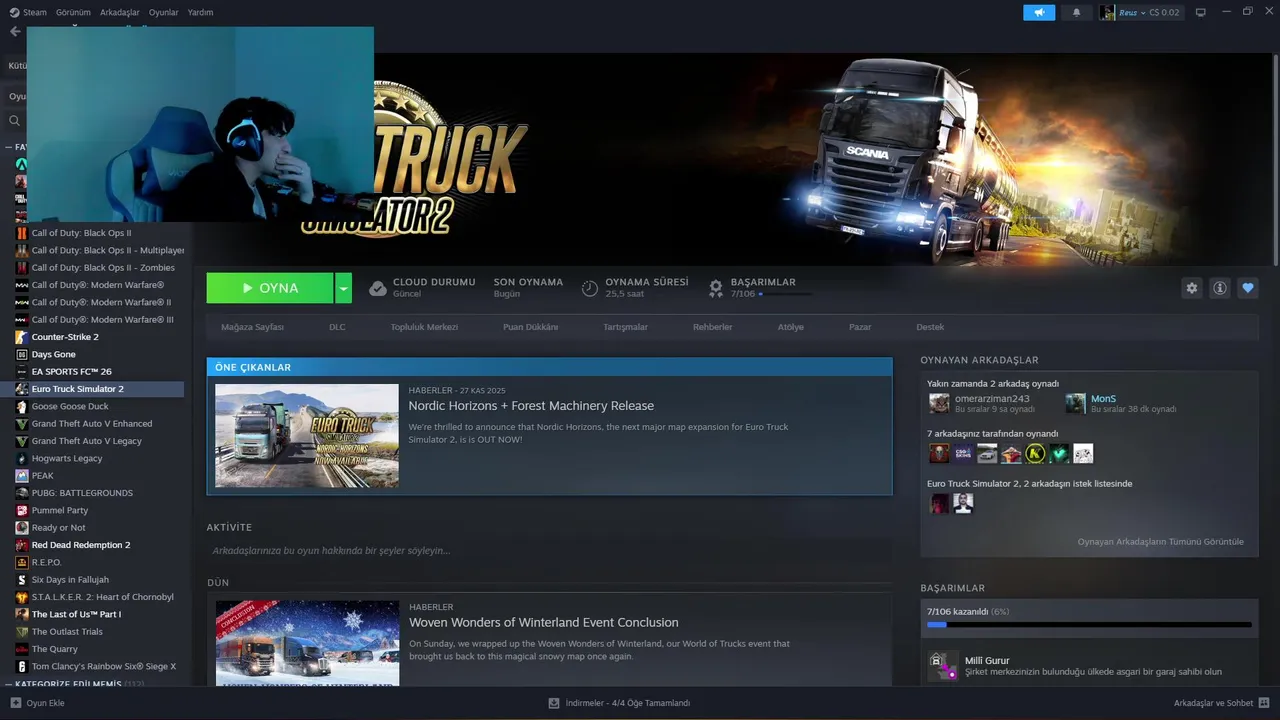Click Oynayan Arkadaşların Tümünü Görüntüle link
The image size is (1280, 720).
coord(1160,542)
